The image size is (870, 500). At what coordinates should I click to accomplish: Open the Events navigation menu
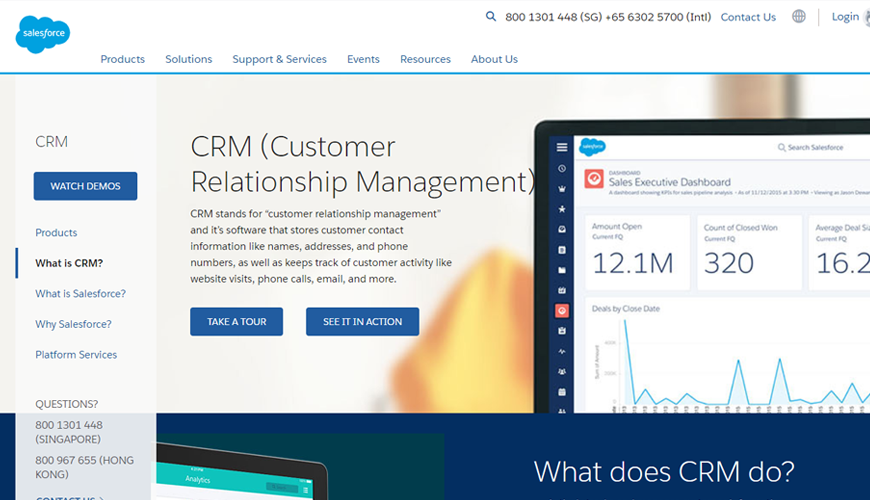(x=363, y=59)
